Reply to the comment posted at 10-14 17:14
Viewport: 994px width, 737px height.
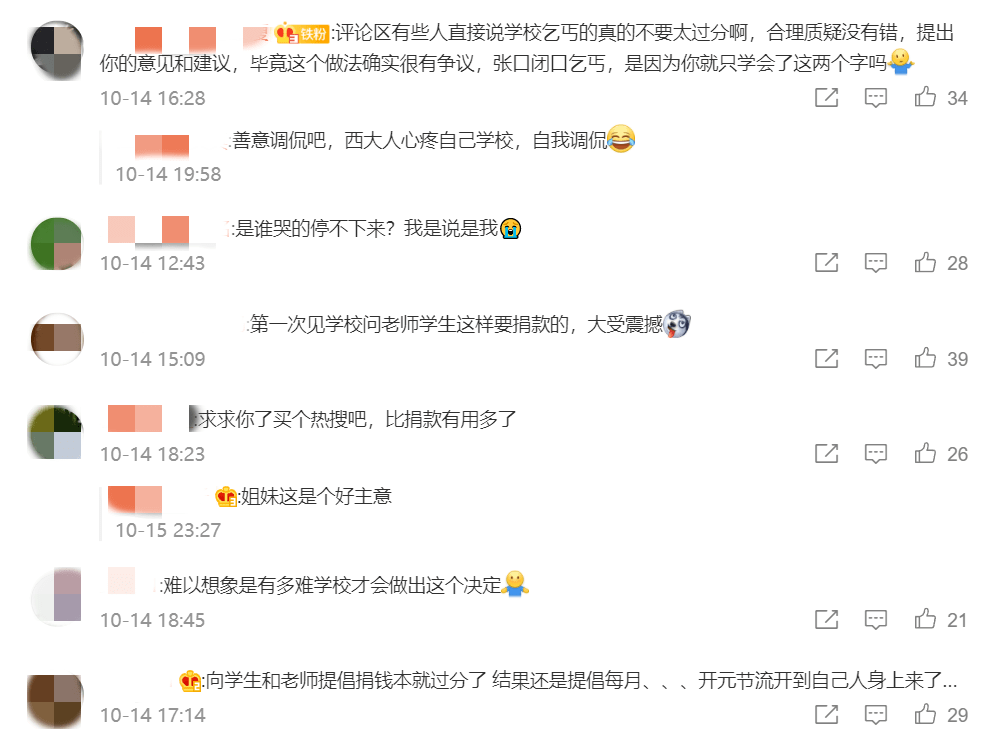point(875,715)
